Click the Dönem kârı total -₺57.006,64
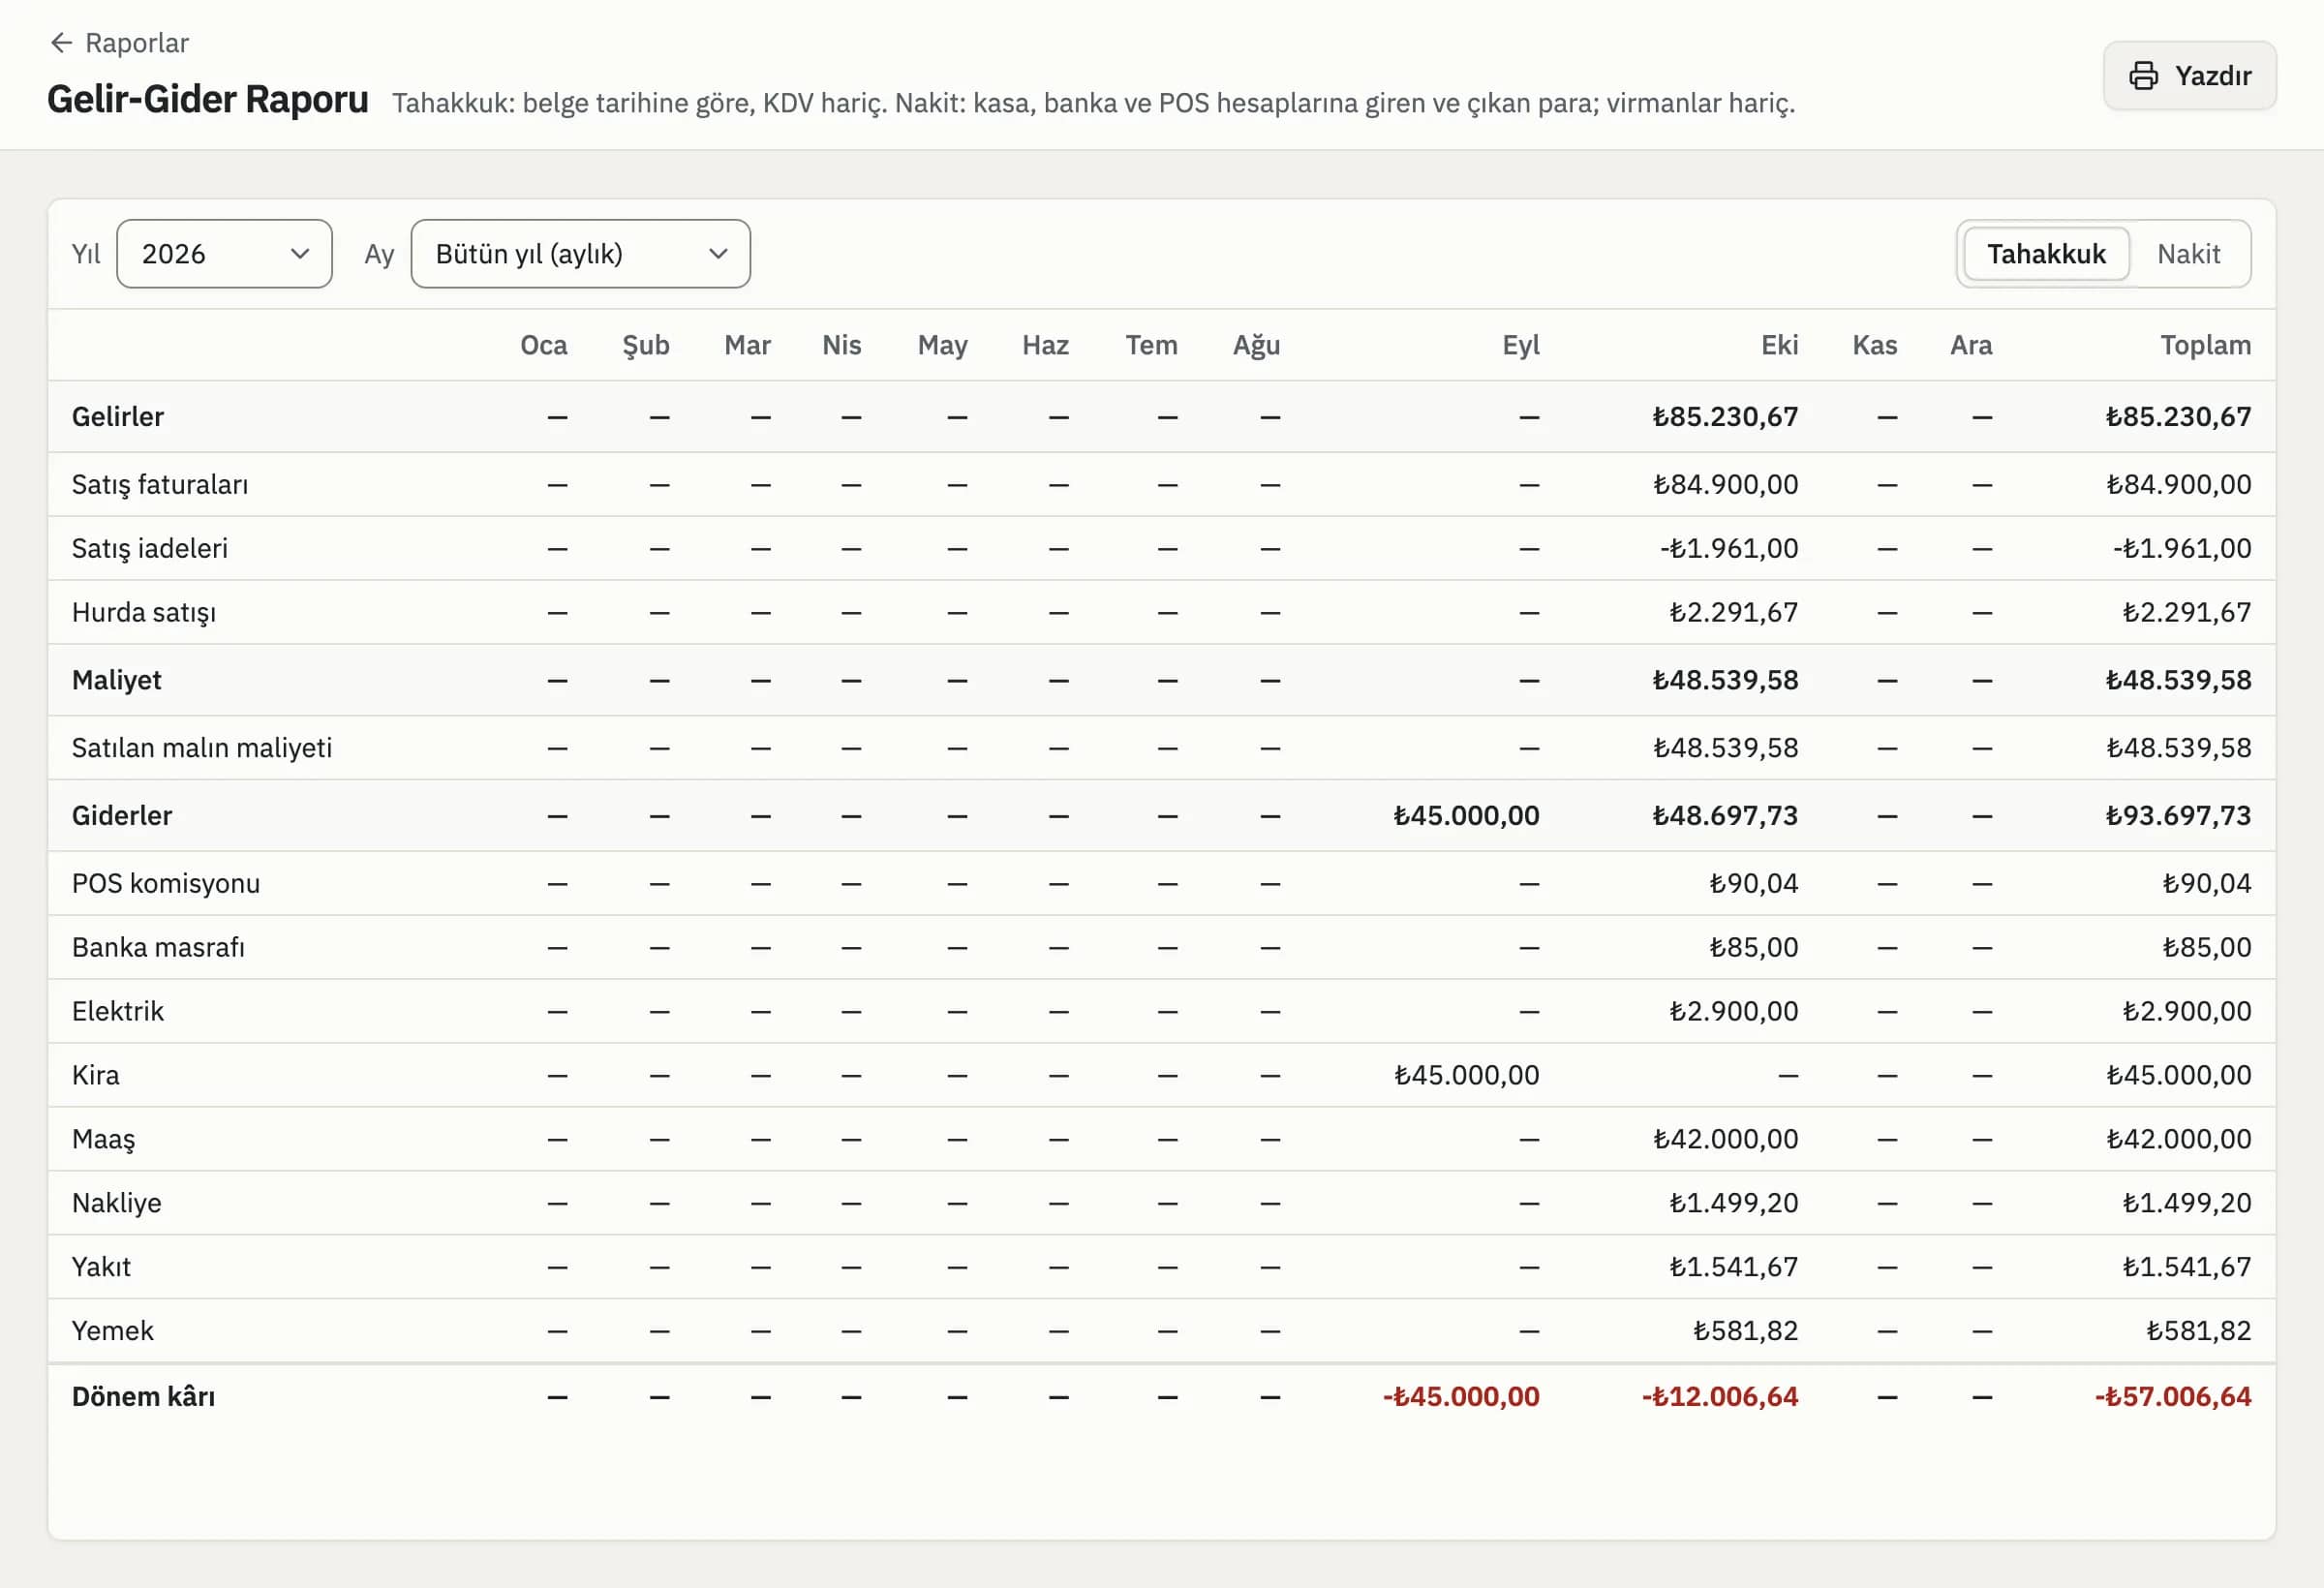 pos(2173,1397)
